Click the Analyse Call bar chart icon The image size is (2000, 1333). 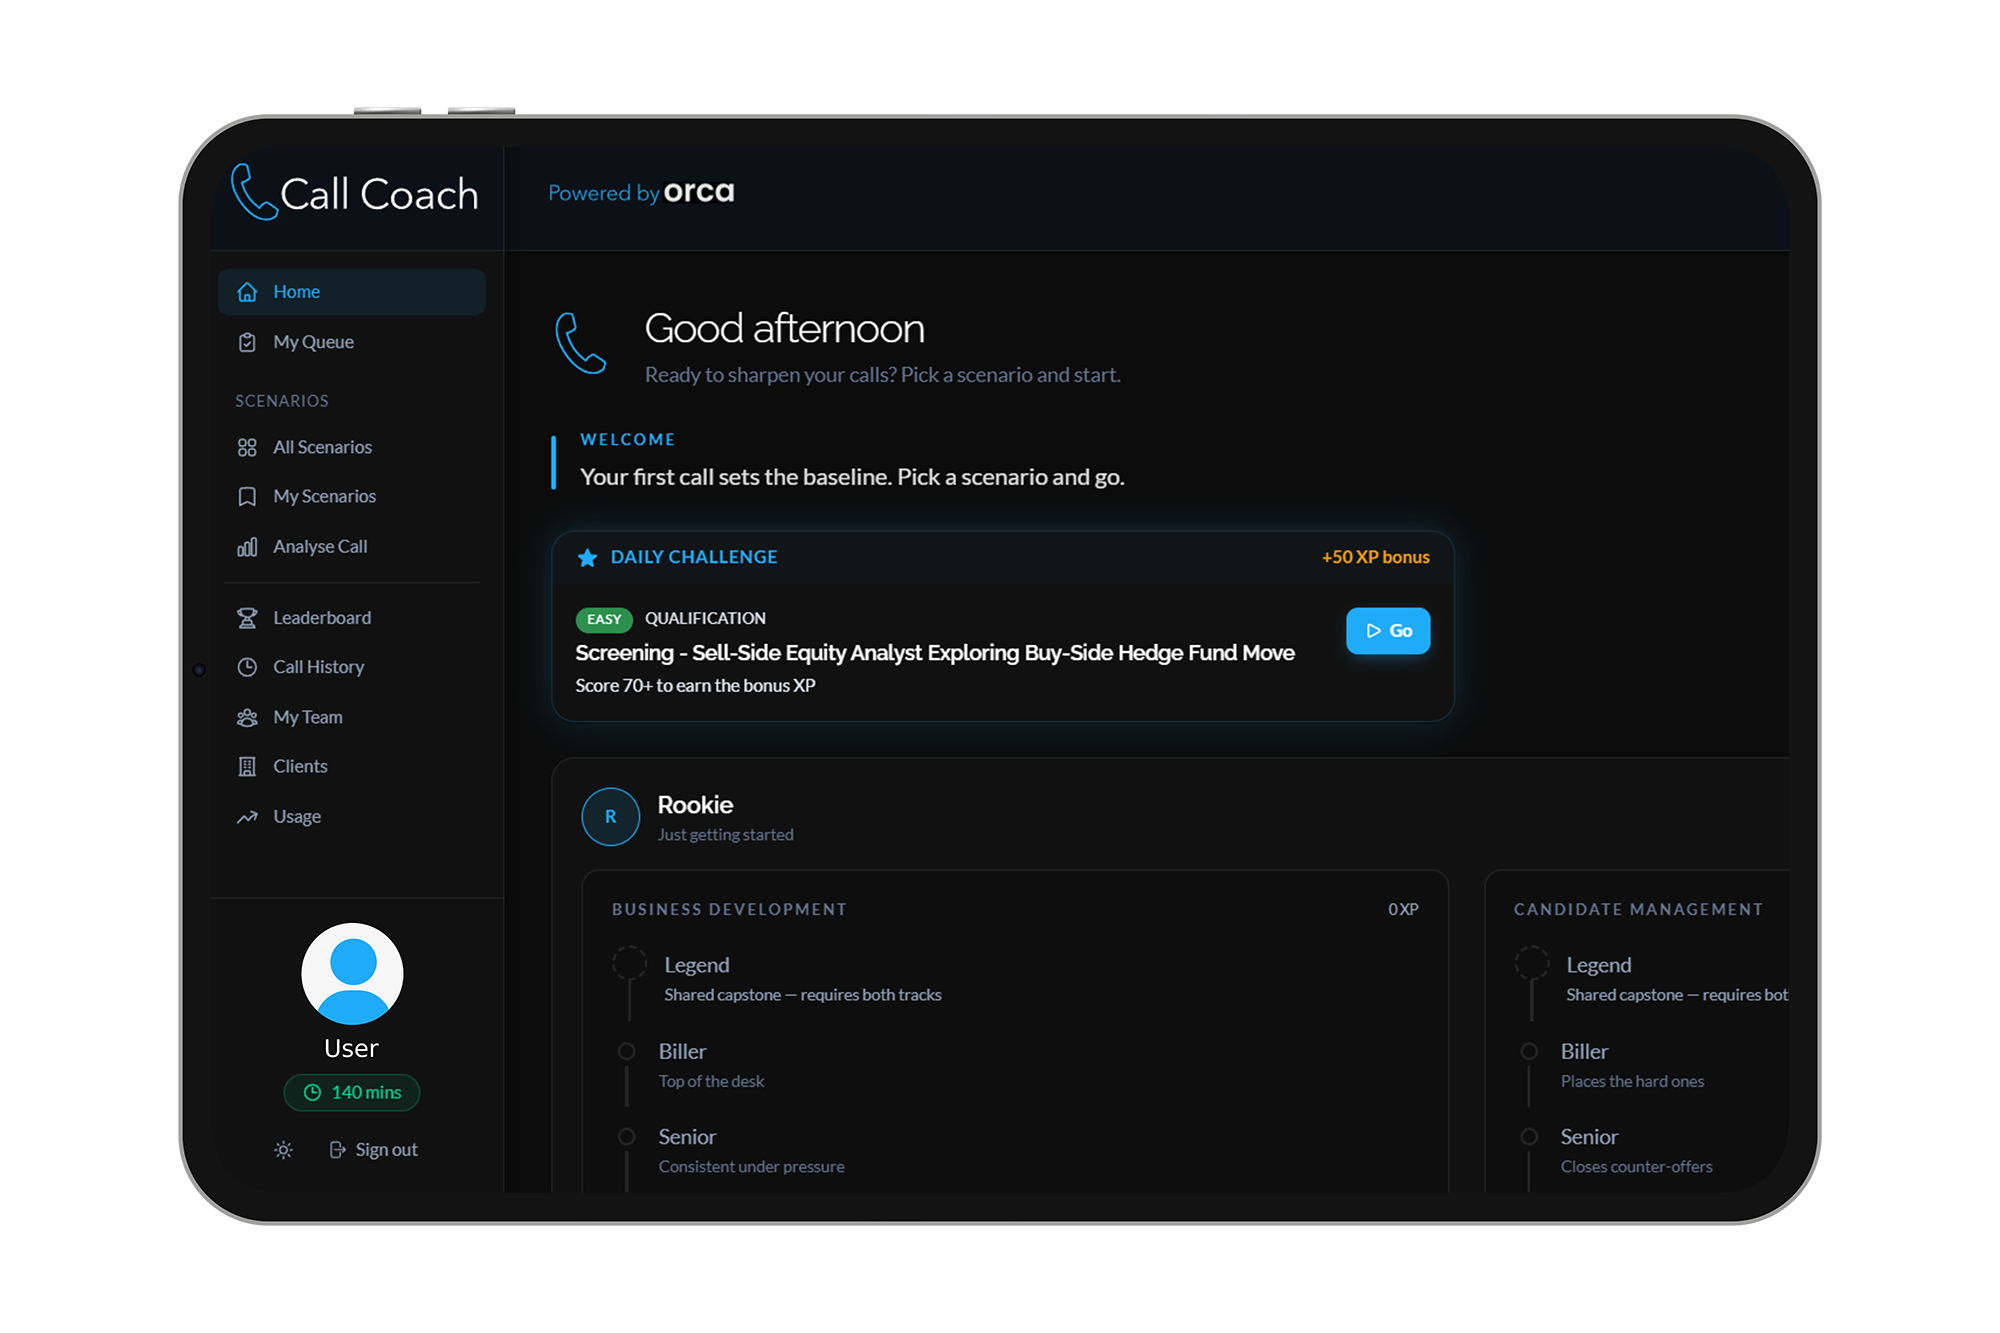(247, 547)
